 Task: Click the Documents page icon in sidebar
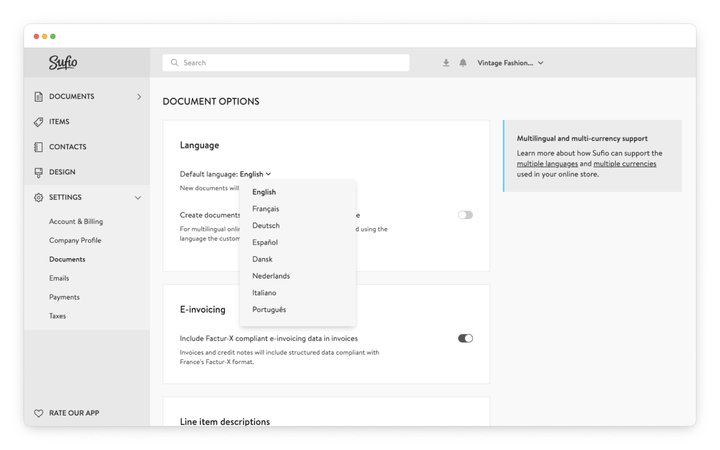click(39, 96)
